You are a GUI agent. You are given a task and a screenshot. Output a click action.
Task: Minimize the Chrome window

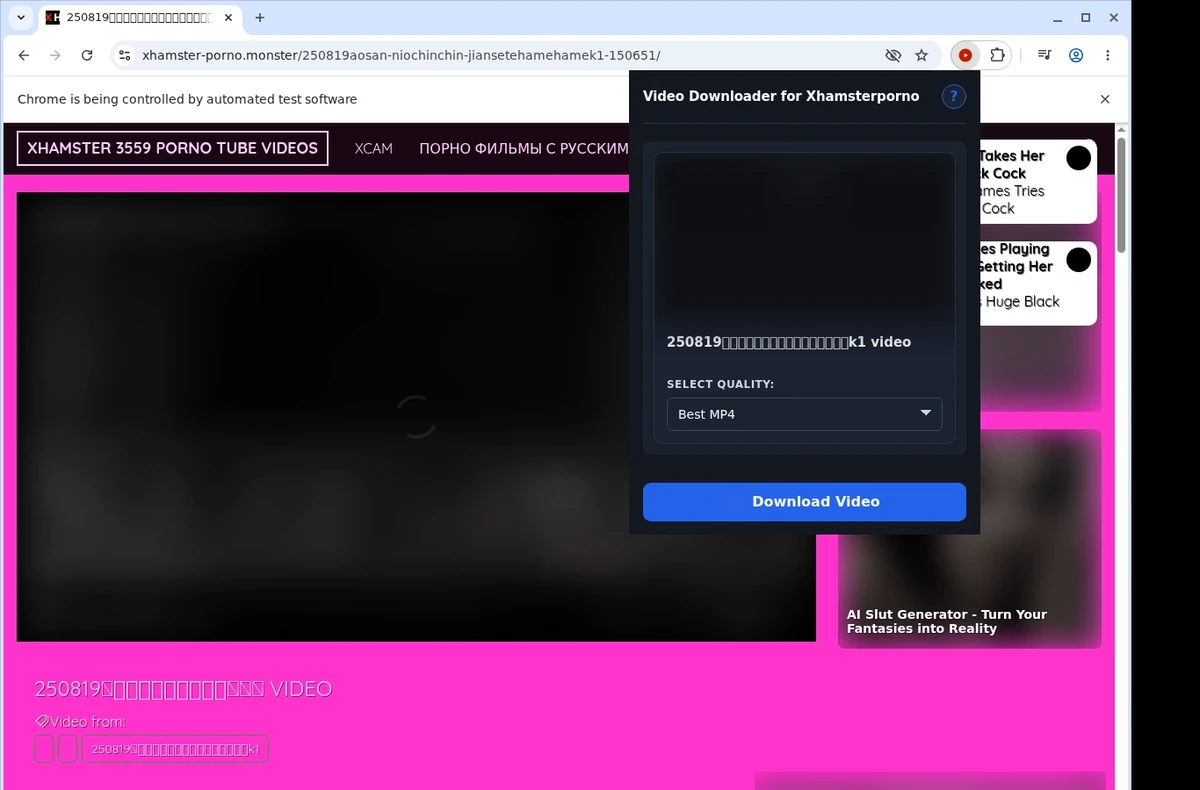[x=1058, y=18]
